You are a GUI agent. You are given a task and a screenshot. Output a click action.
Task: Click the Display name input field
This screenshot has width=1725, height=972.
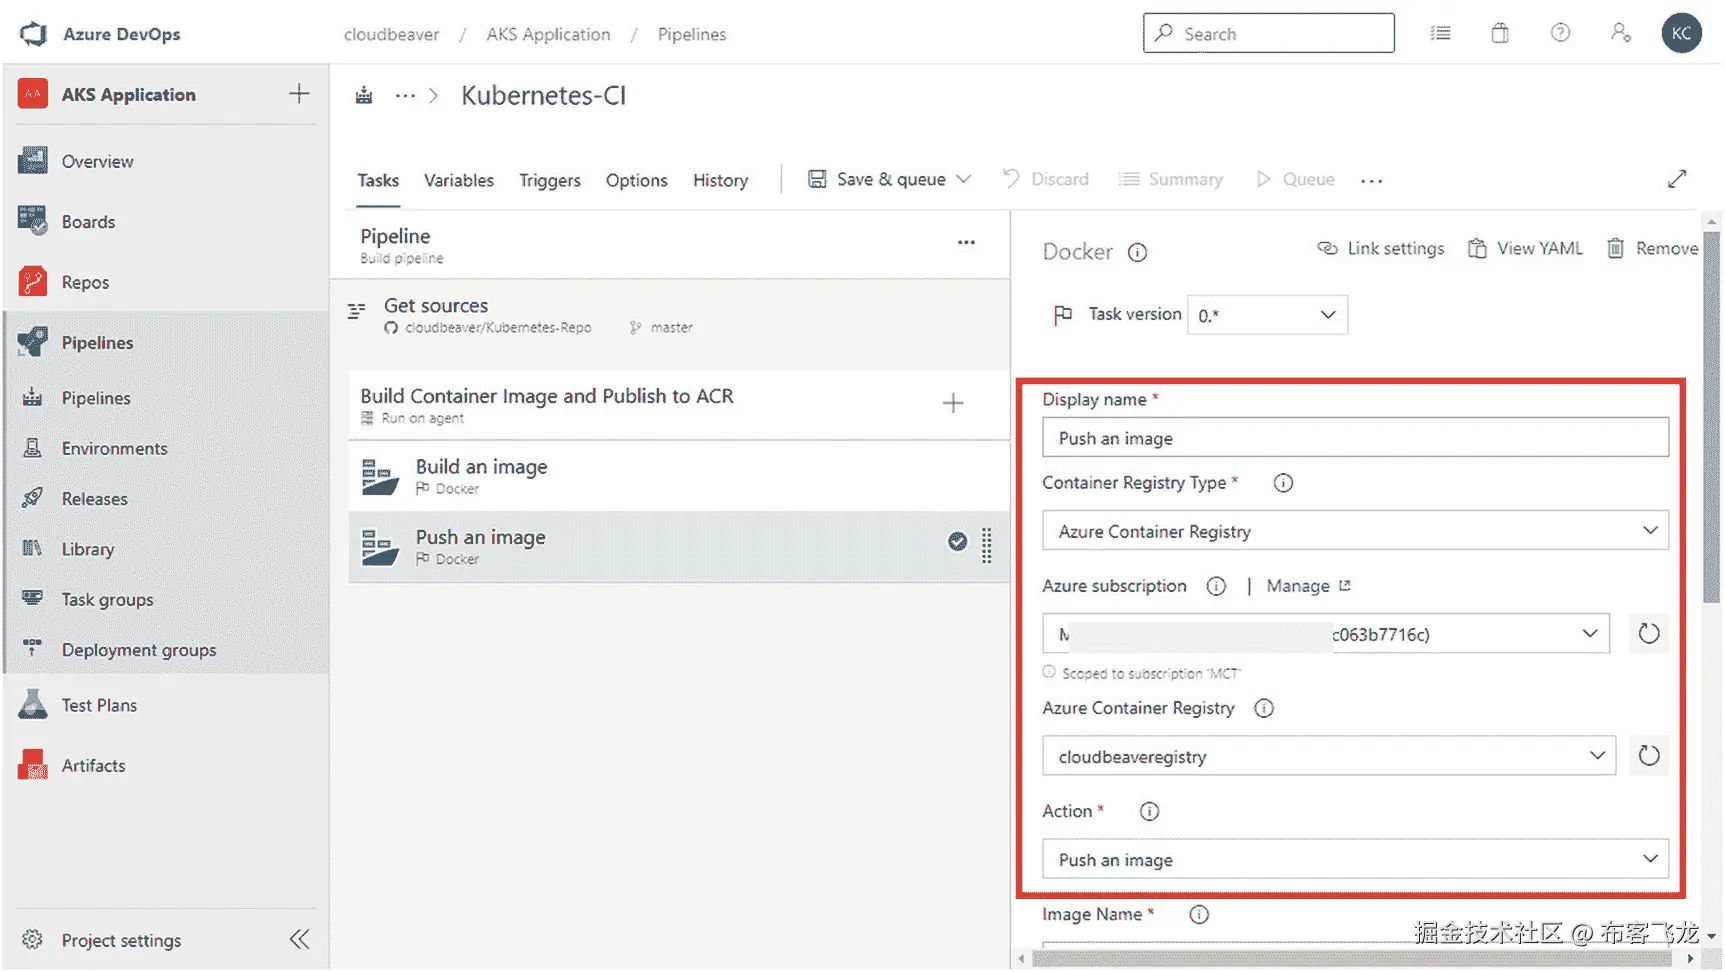point(1354,439)
